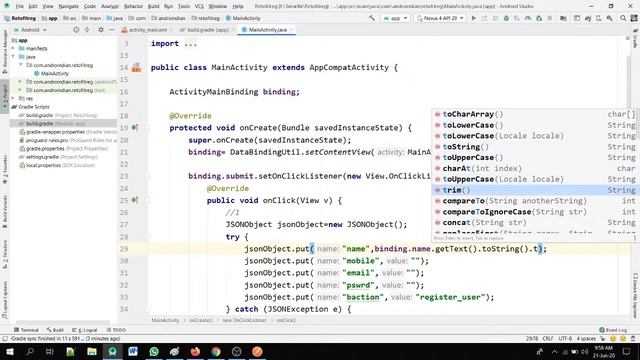Open the Refactor menu
Viewport: 640px width, 360px height.
133,6
